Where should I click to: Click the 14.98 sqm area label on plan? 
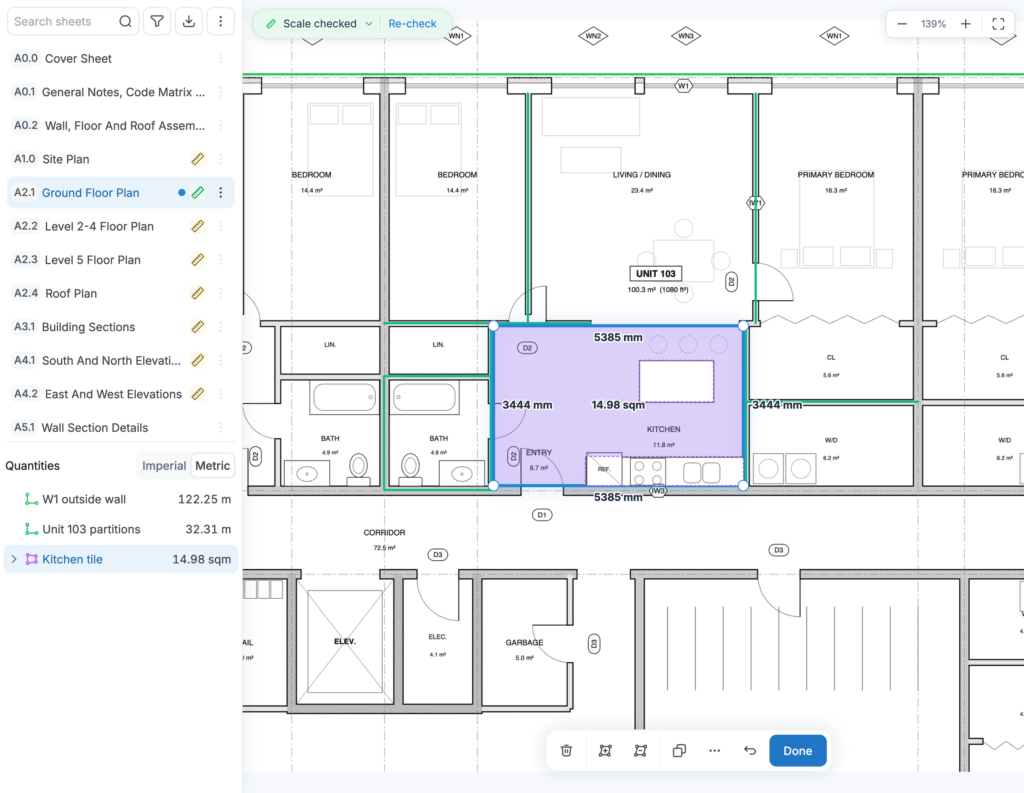tap(618, 405)
